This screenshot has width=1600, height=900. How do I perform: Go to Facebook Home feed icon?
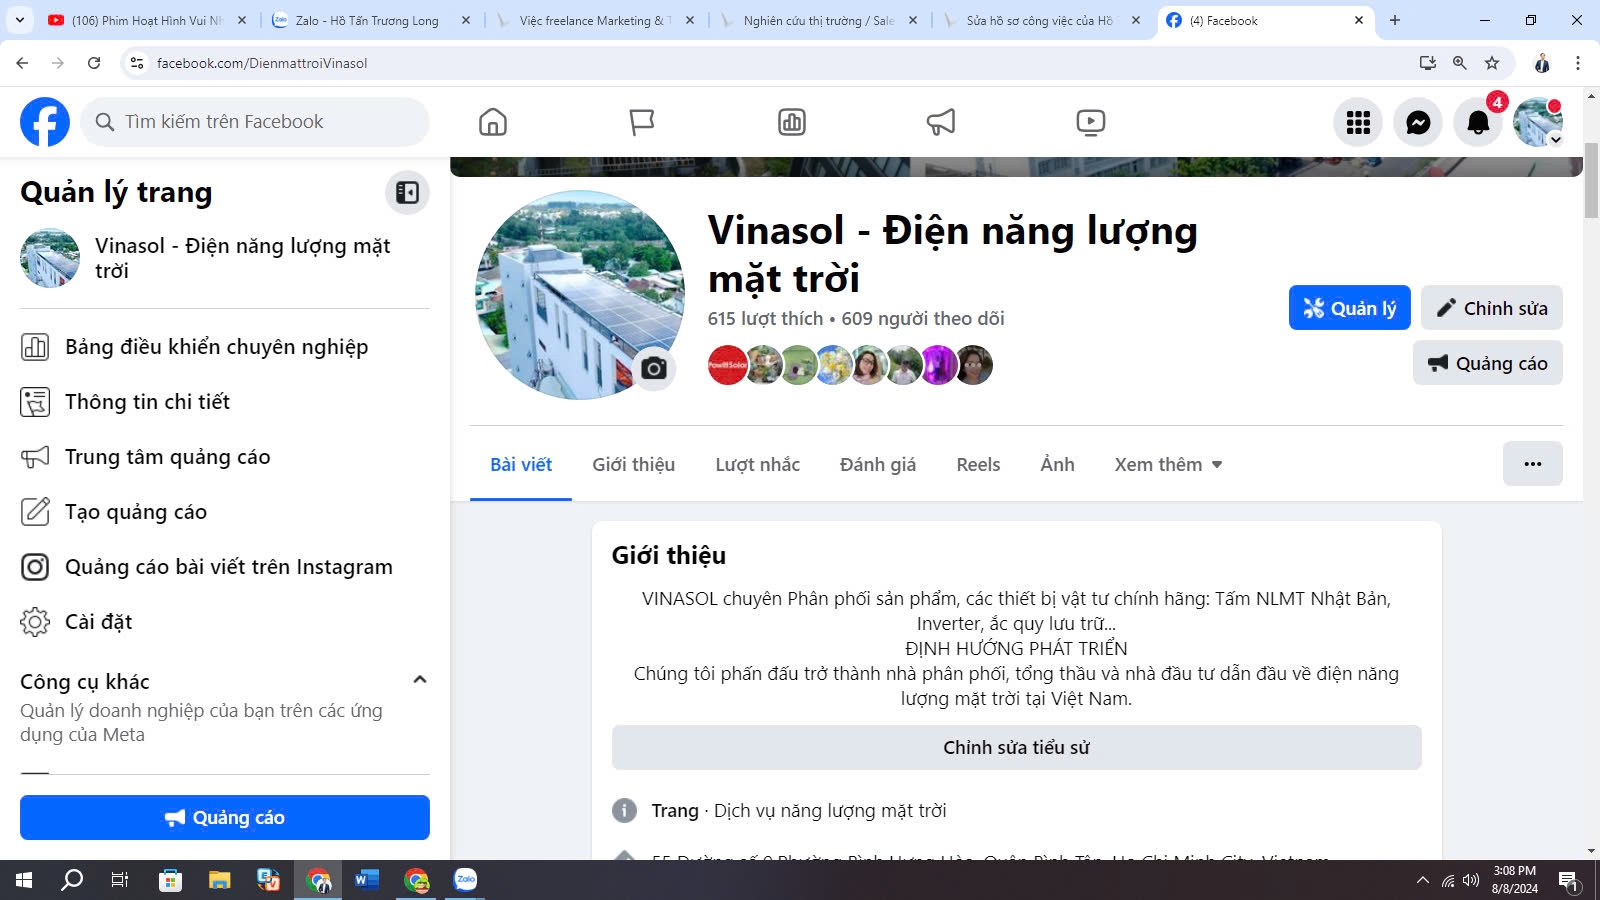coord(493,122)
